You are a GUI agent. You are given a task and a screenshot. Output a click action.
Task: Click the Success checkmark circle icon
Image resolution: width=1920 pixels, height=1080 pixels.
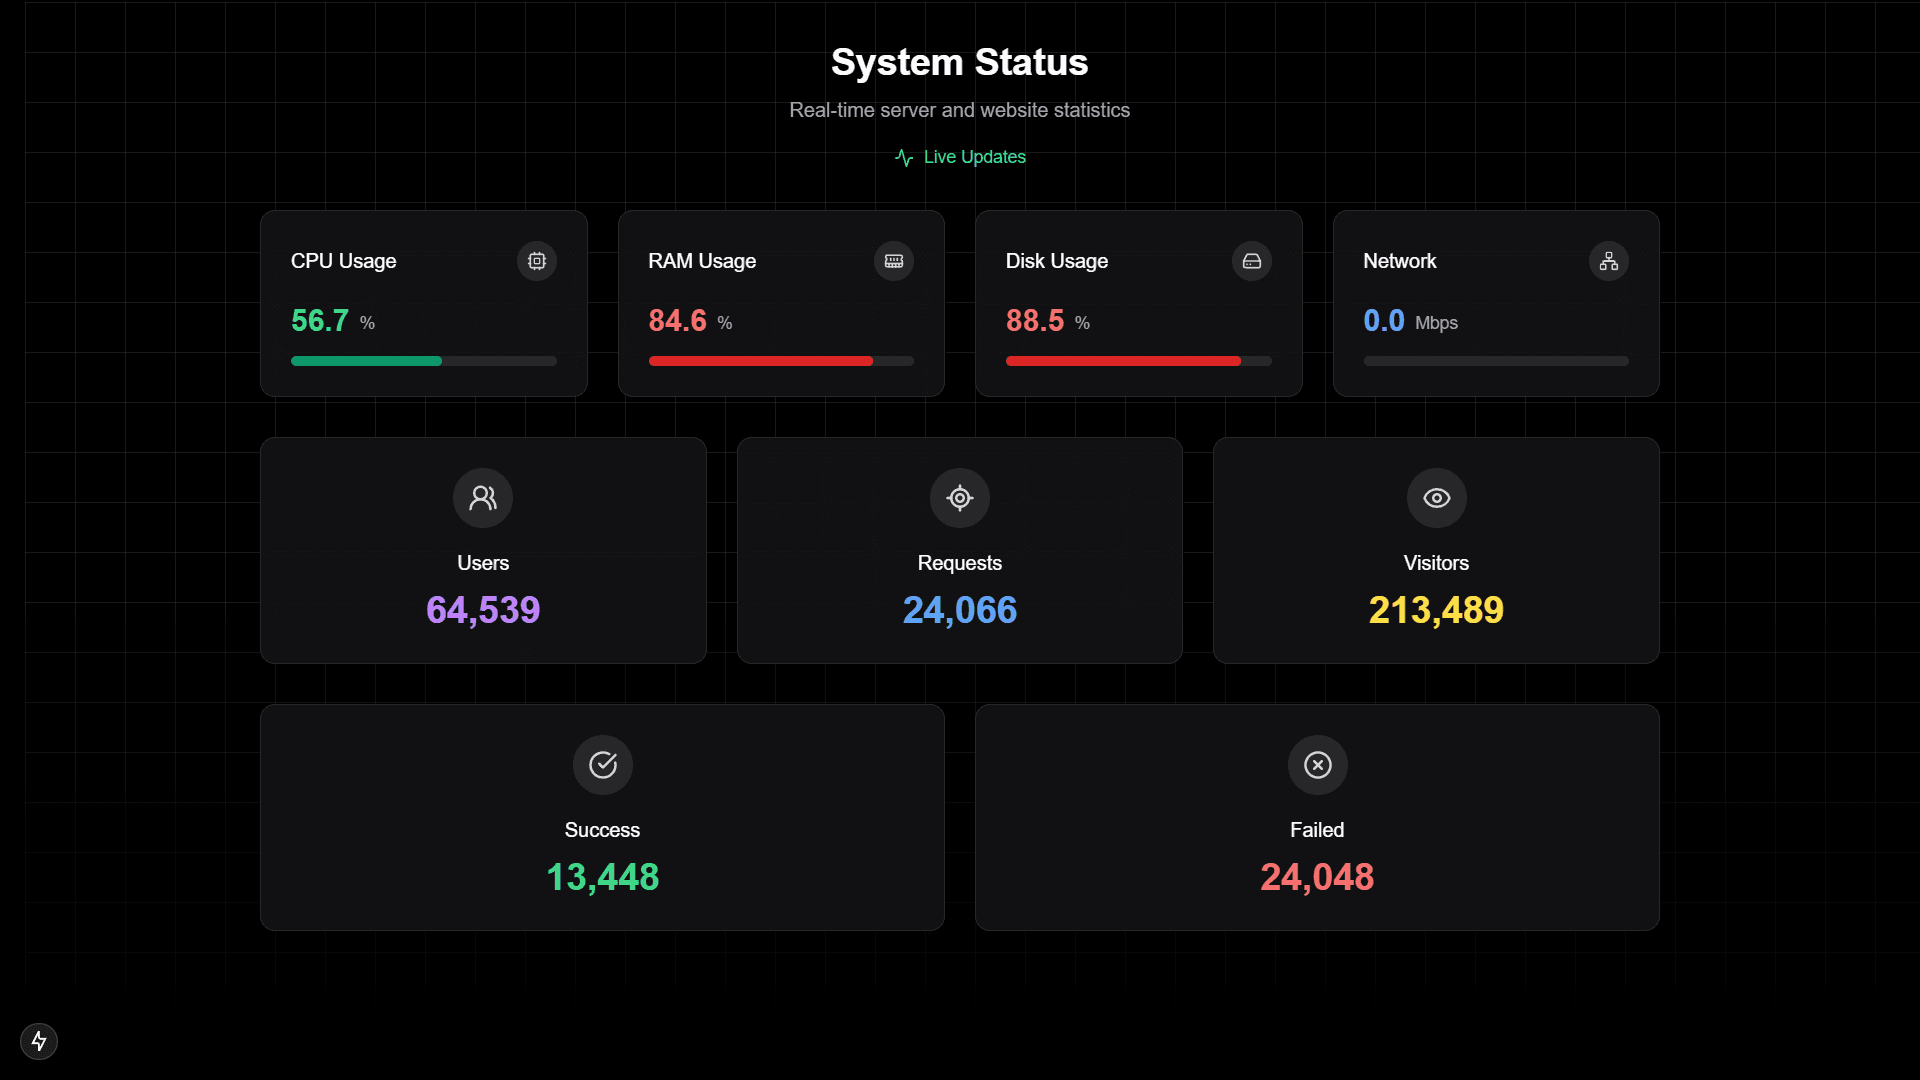click(602, 765)
